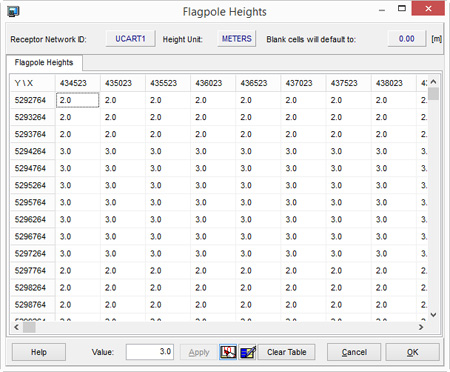Select column header 437023
This screenshot has width=450, height=372.
pos(303,83)
